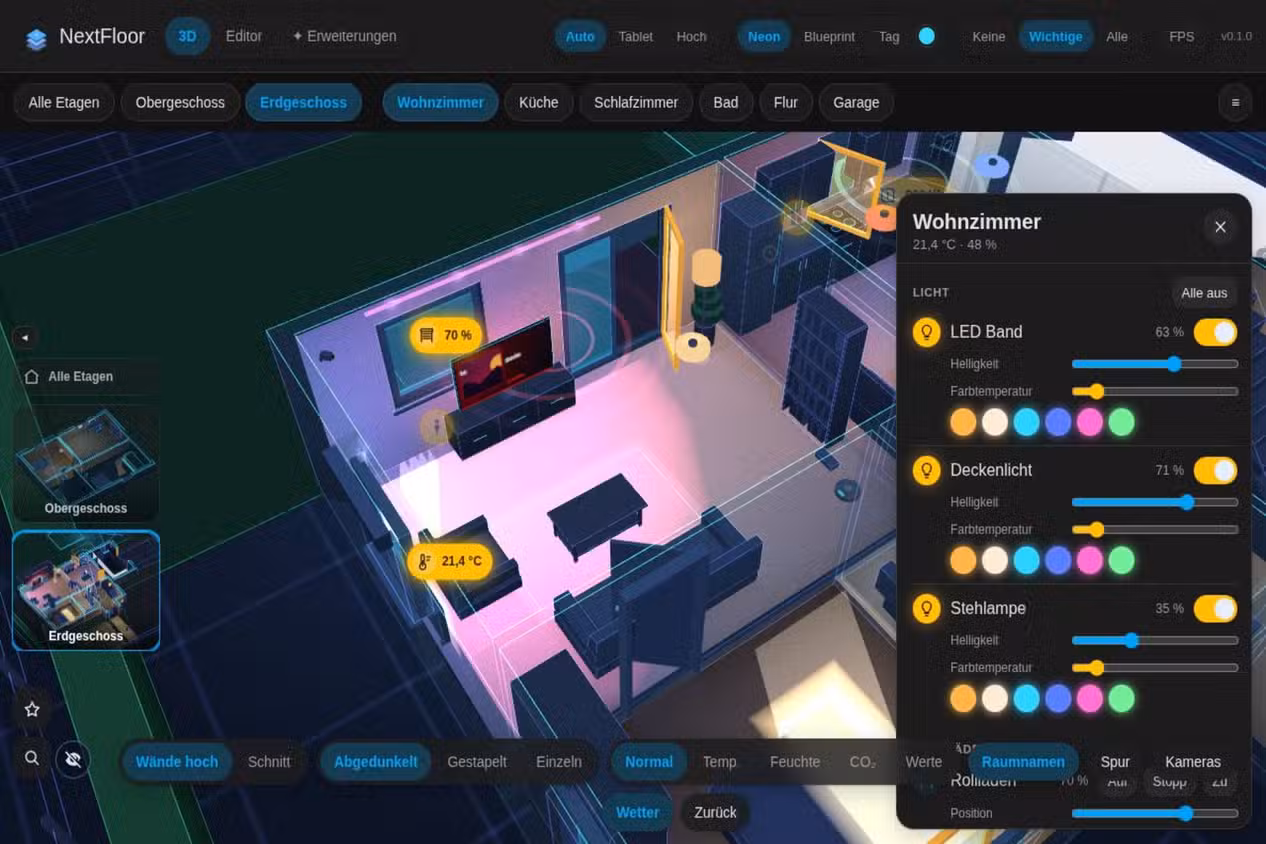
Task: Select the Schlafzimmer room tab
Action: (x=636, y=102)
